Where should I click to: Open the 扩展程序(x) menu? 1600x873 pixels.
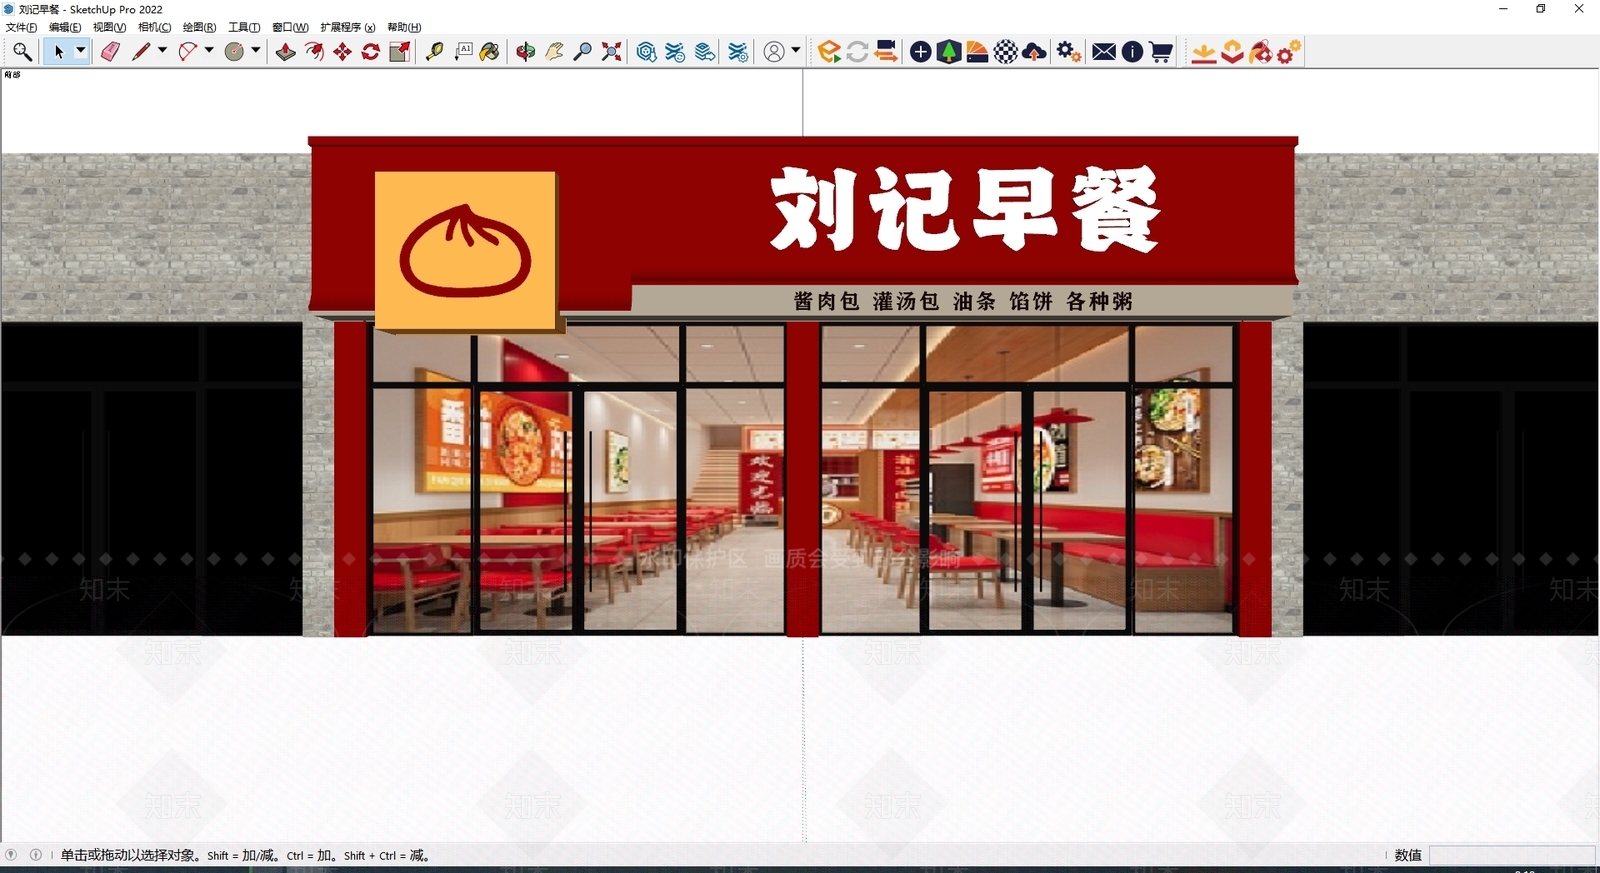(x=348, y=27)
